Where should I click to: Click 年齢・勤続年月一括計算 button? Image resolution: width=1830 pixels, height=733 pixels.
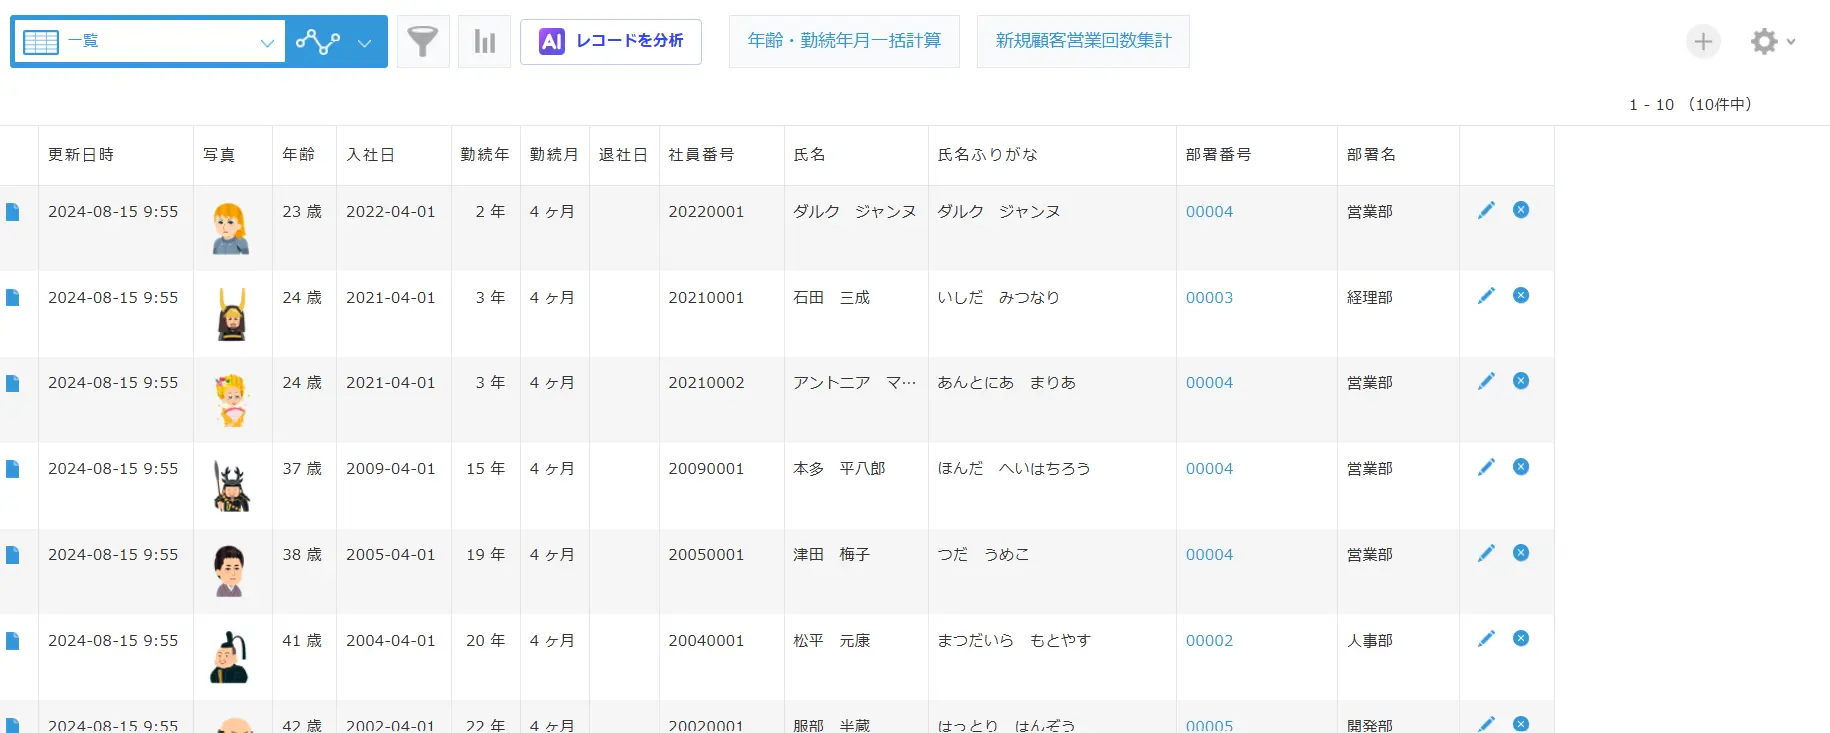[x=844, y=41]
